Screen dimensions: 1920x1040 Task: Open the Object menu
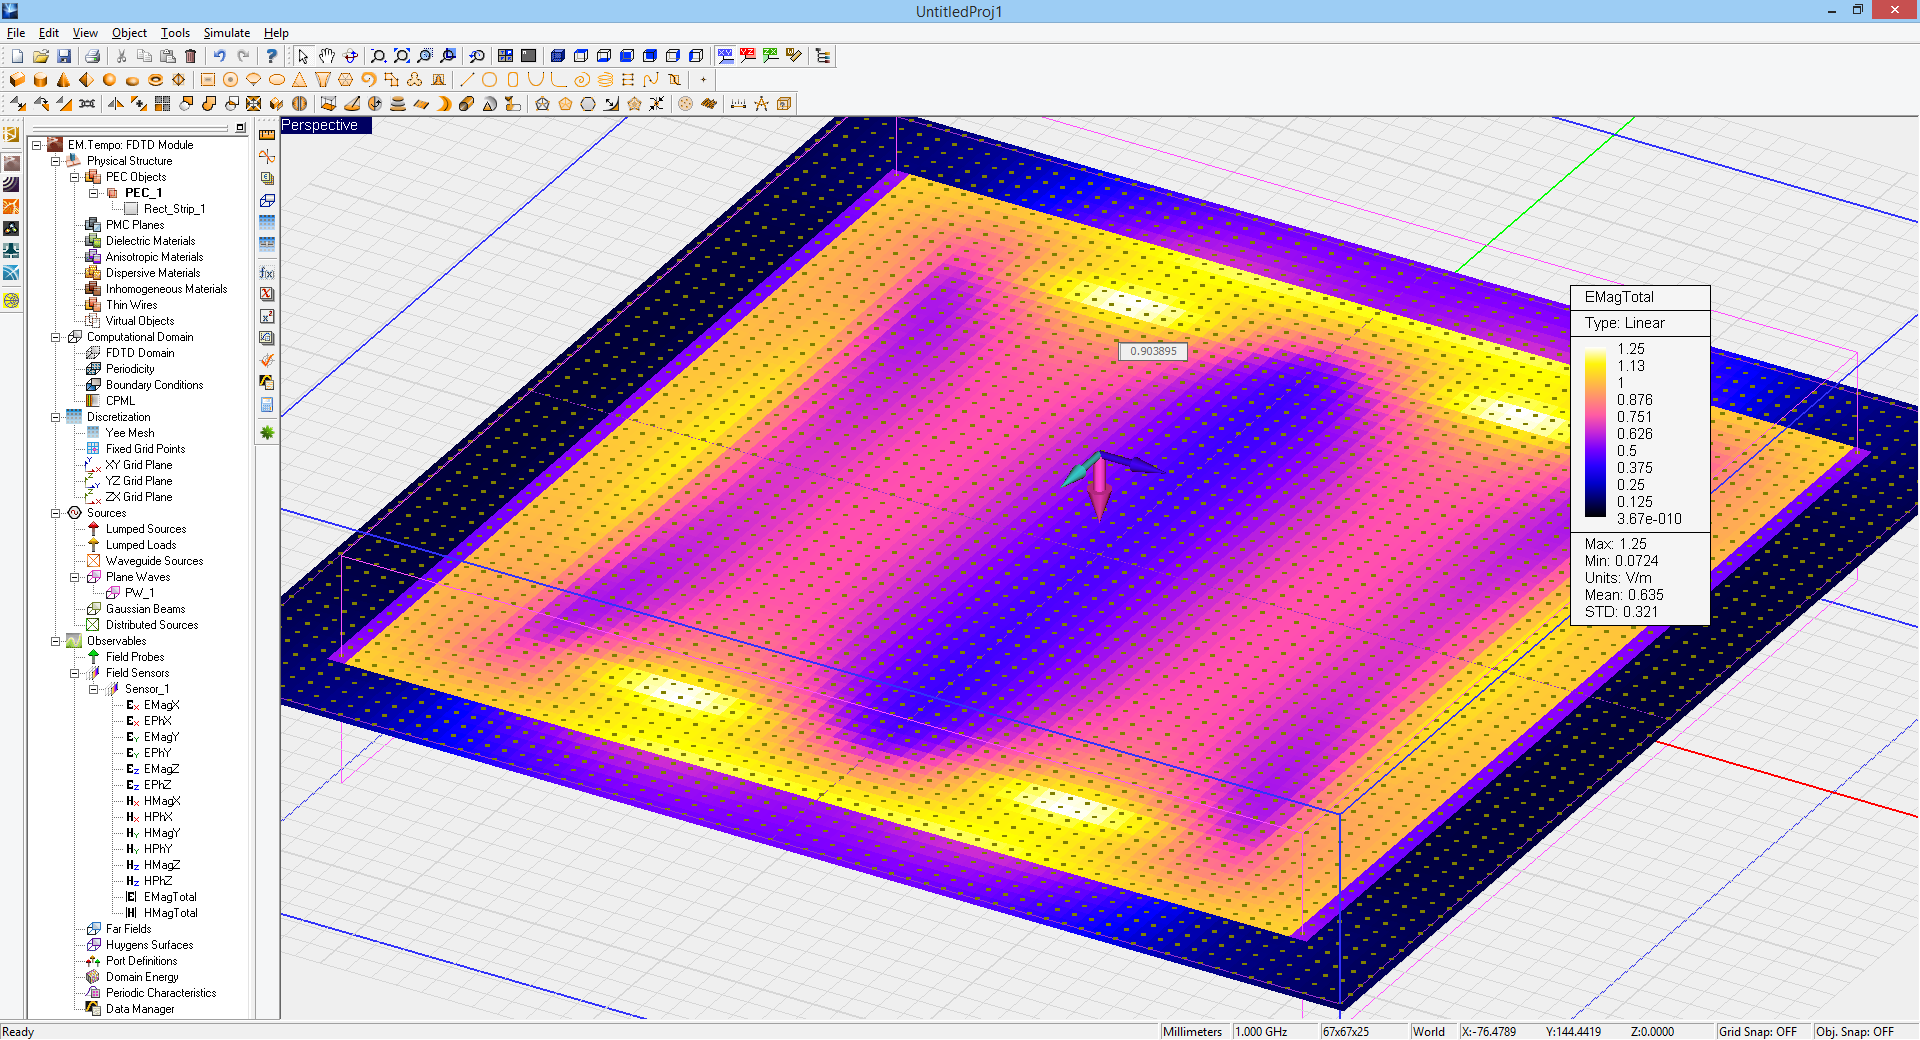coord(129,33)
